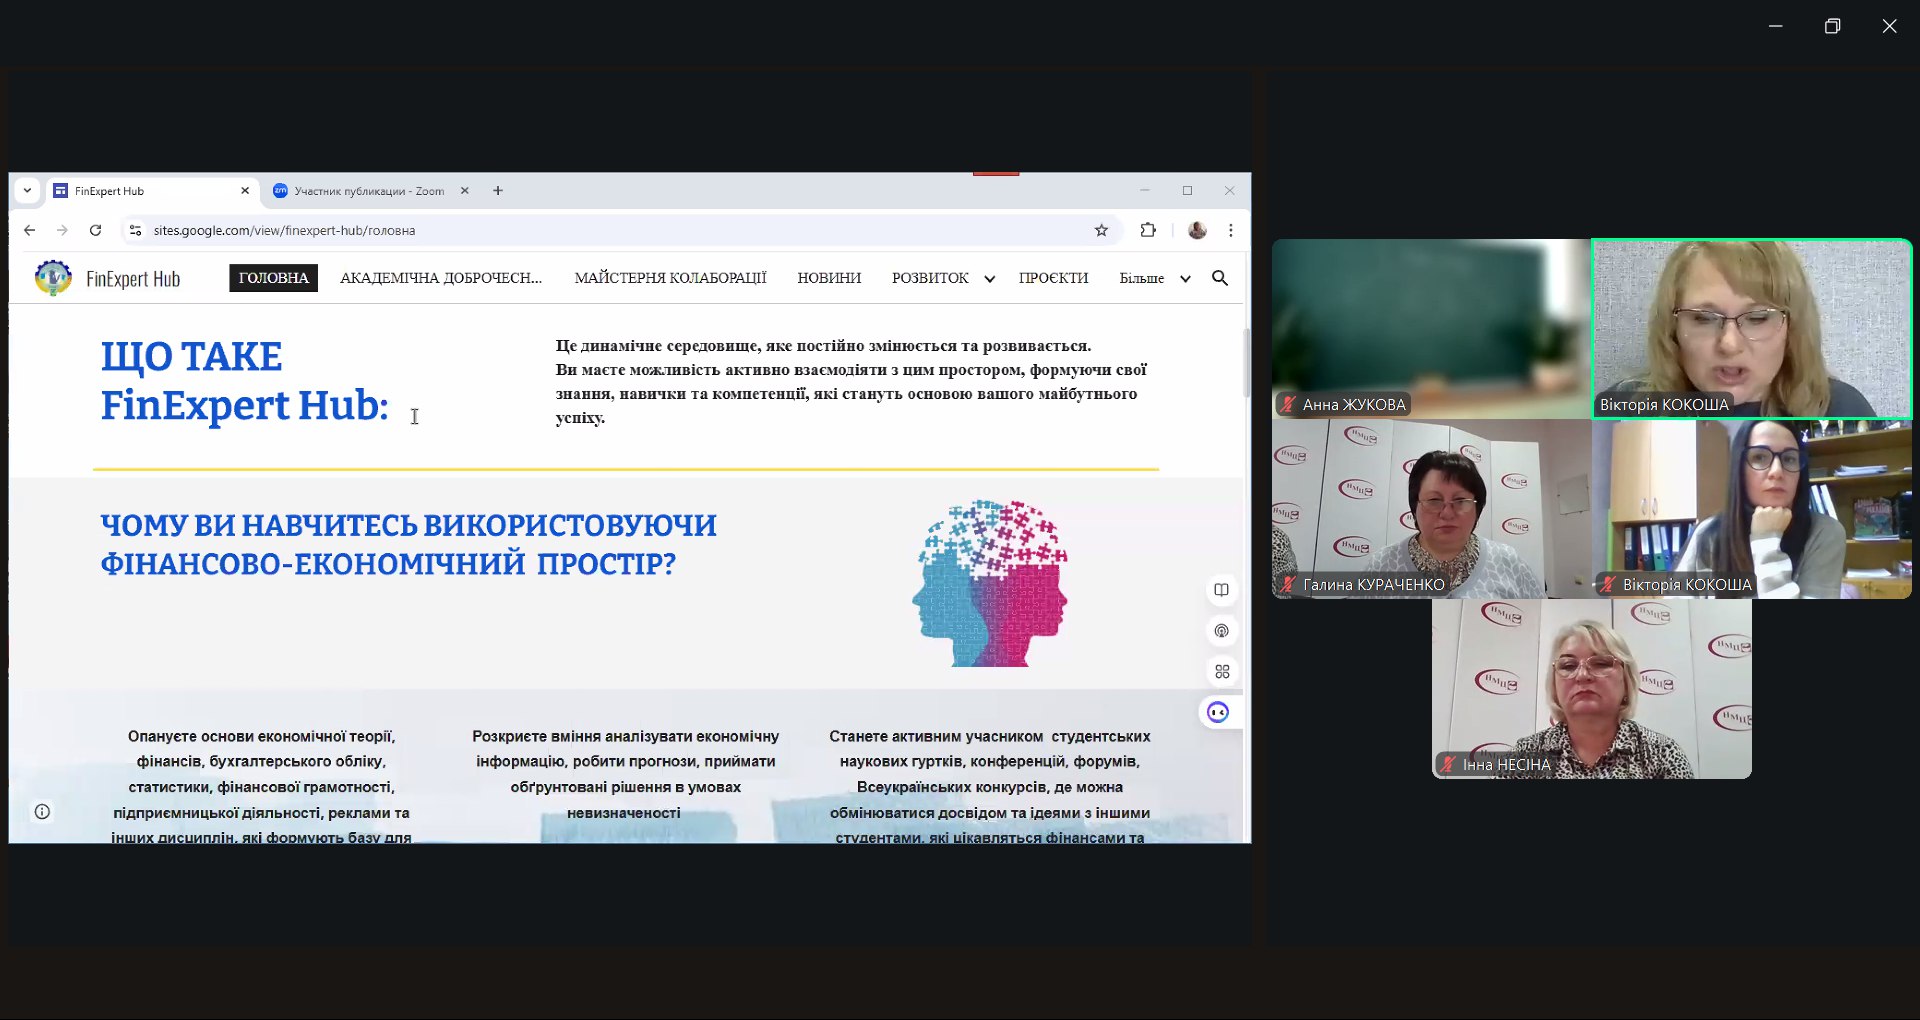This screenshot has width=1920, height=1020.
Task: Open a new Chrome tab
Action: tap(498, 191)
